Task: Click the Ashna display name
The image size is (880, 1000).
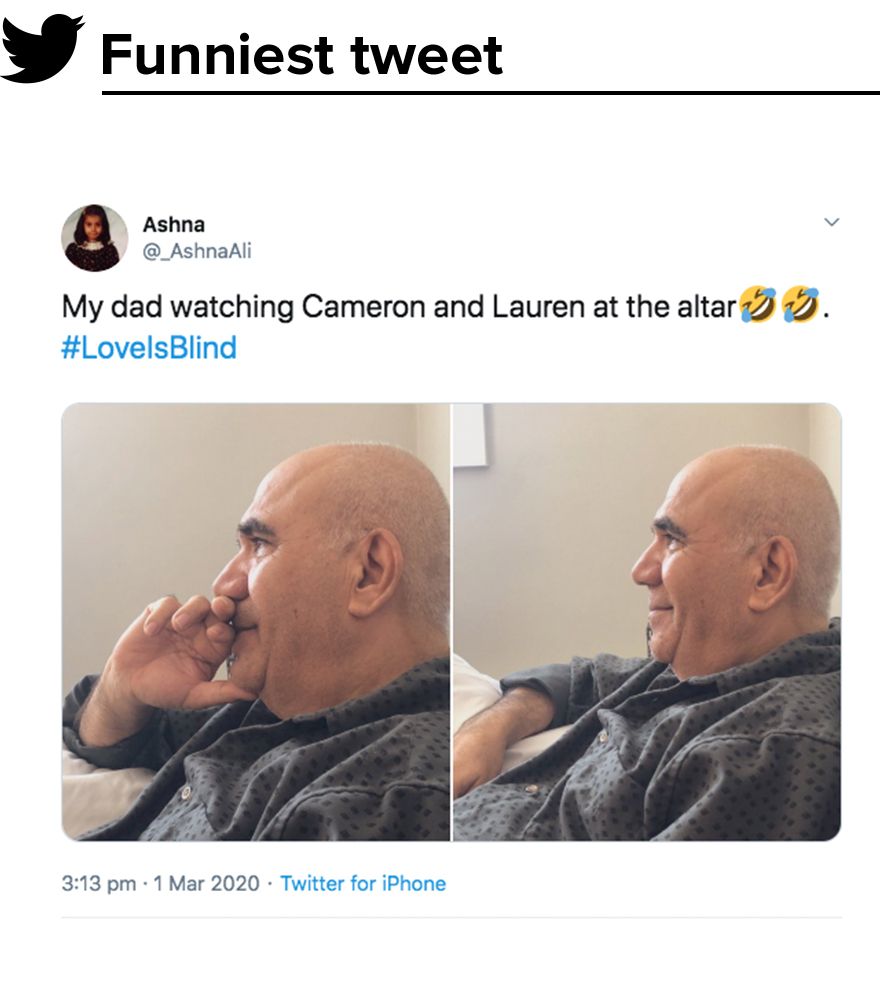Action: coord(173,224)
